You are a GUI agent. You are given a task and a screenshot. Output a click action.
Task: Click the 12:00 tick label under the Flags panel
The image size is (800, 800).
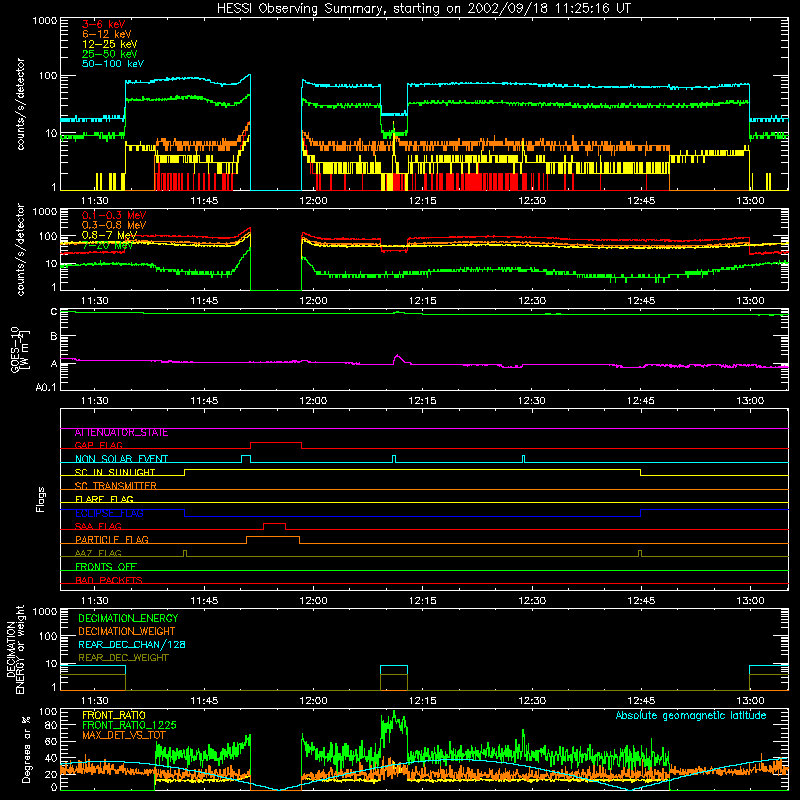[313, 601]
